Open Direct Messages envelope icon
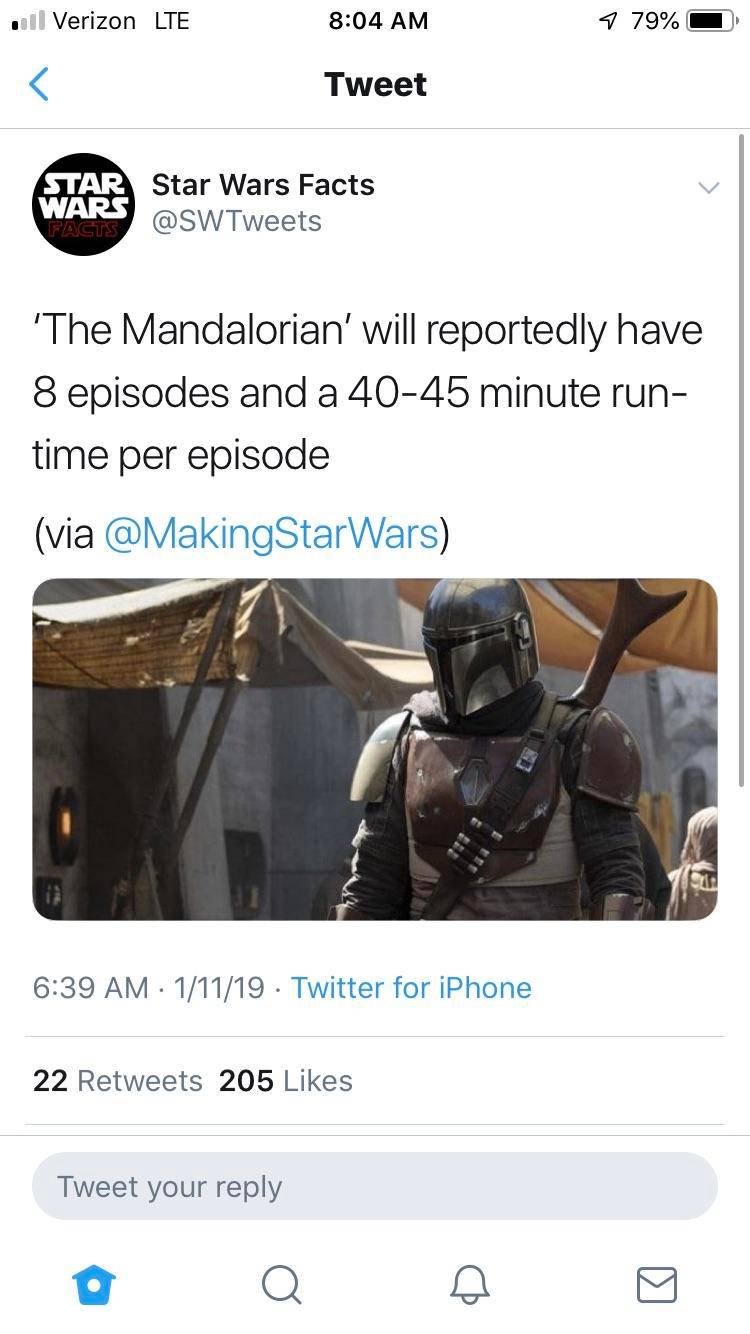The height and width of the screenshot is (1334, 750). (x=657, y=1287)
